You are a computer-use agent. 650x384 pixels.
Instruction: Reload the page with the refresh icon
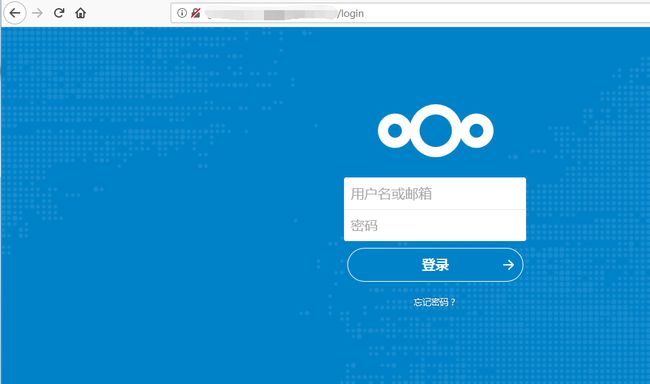(59, 13)
